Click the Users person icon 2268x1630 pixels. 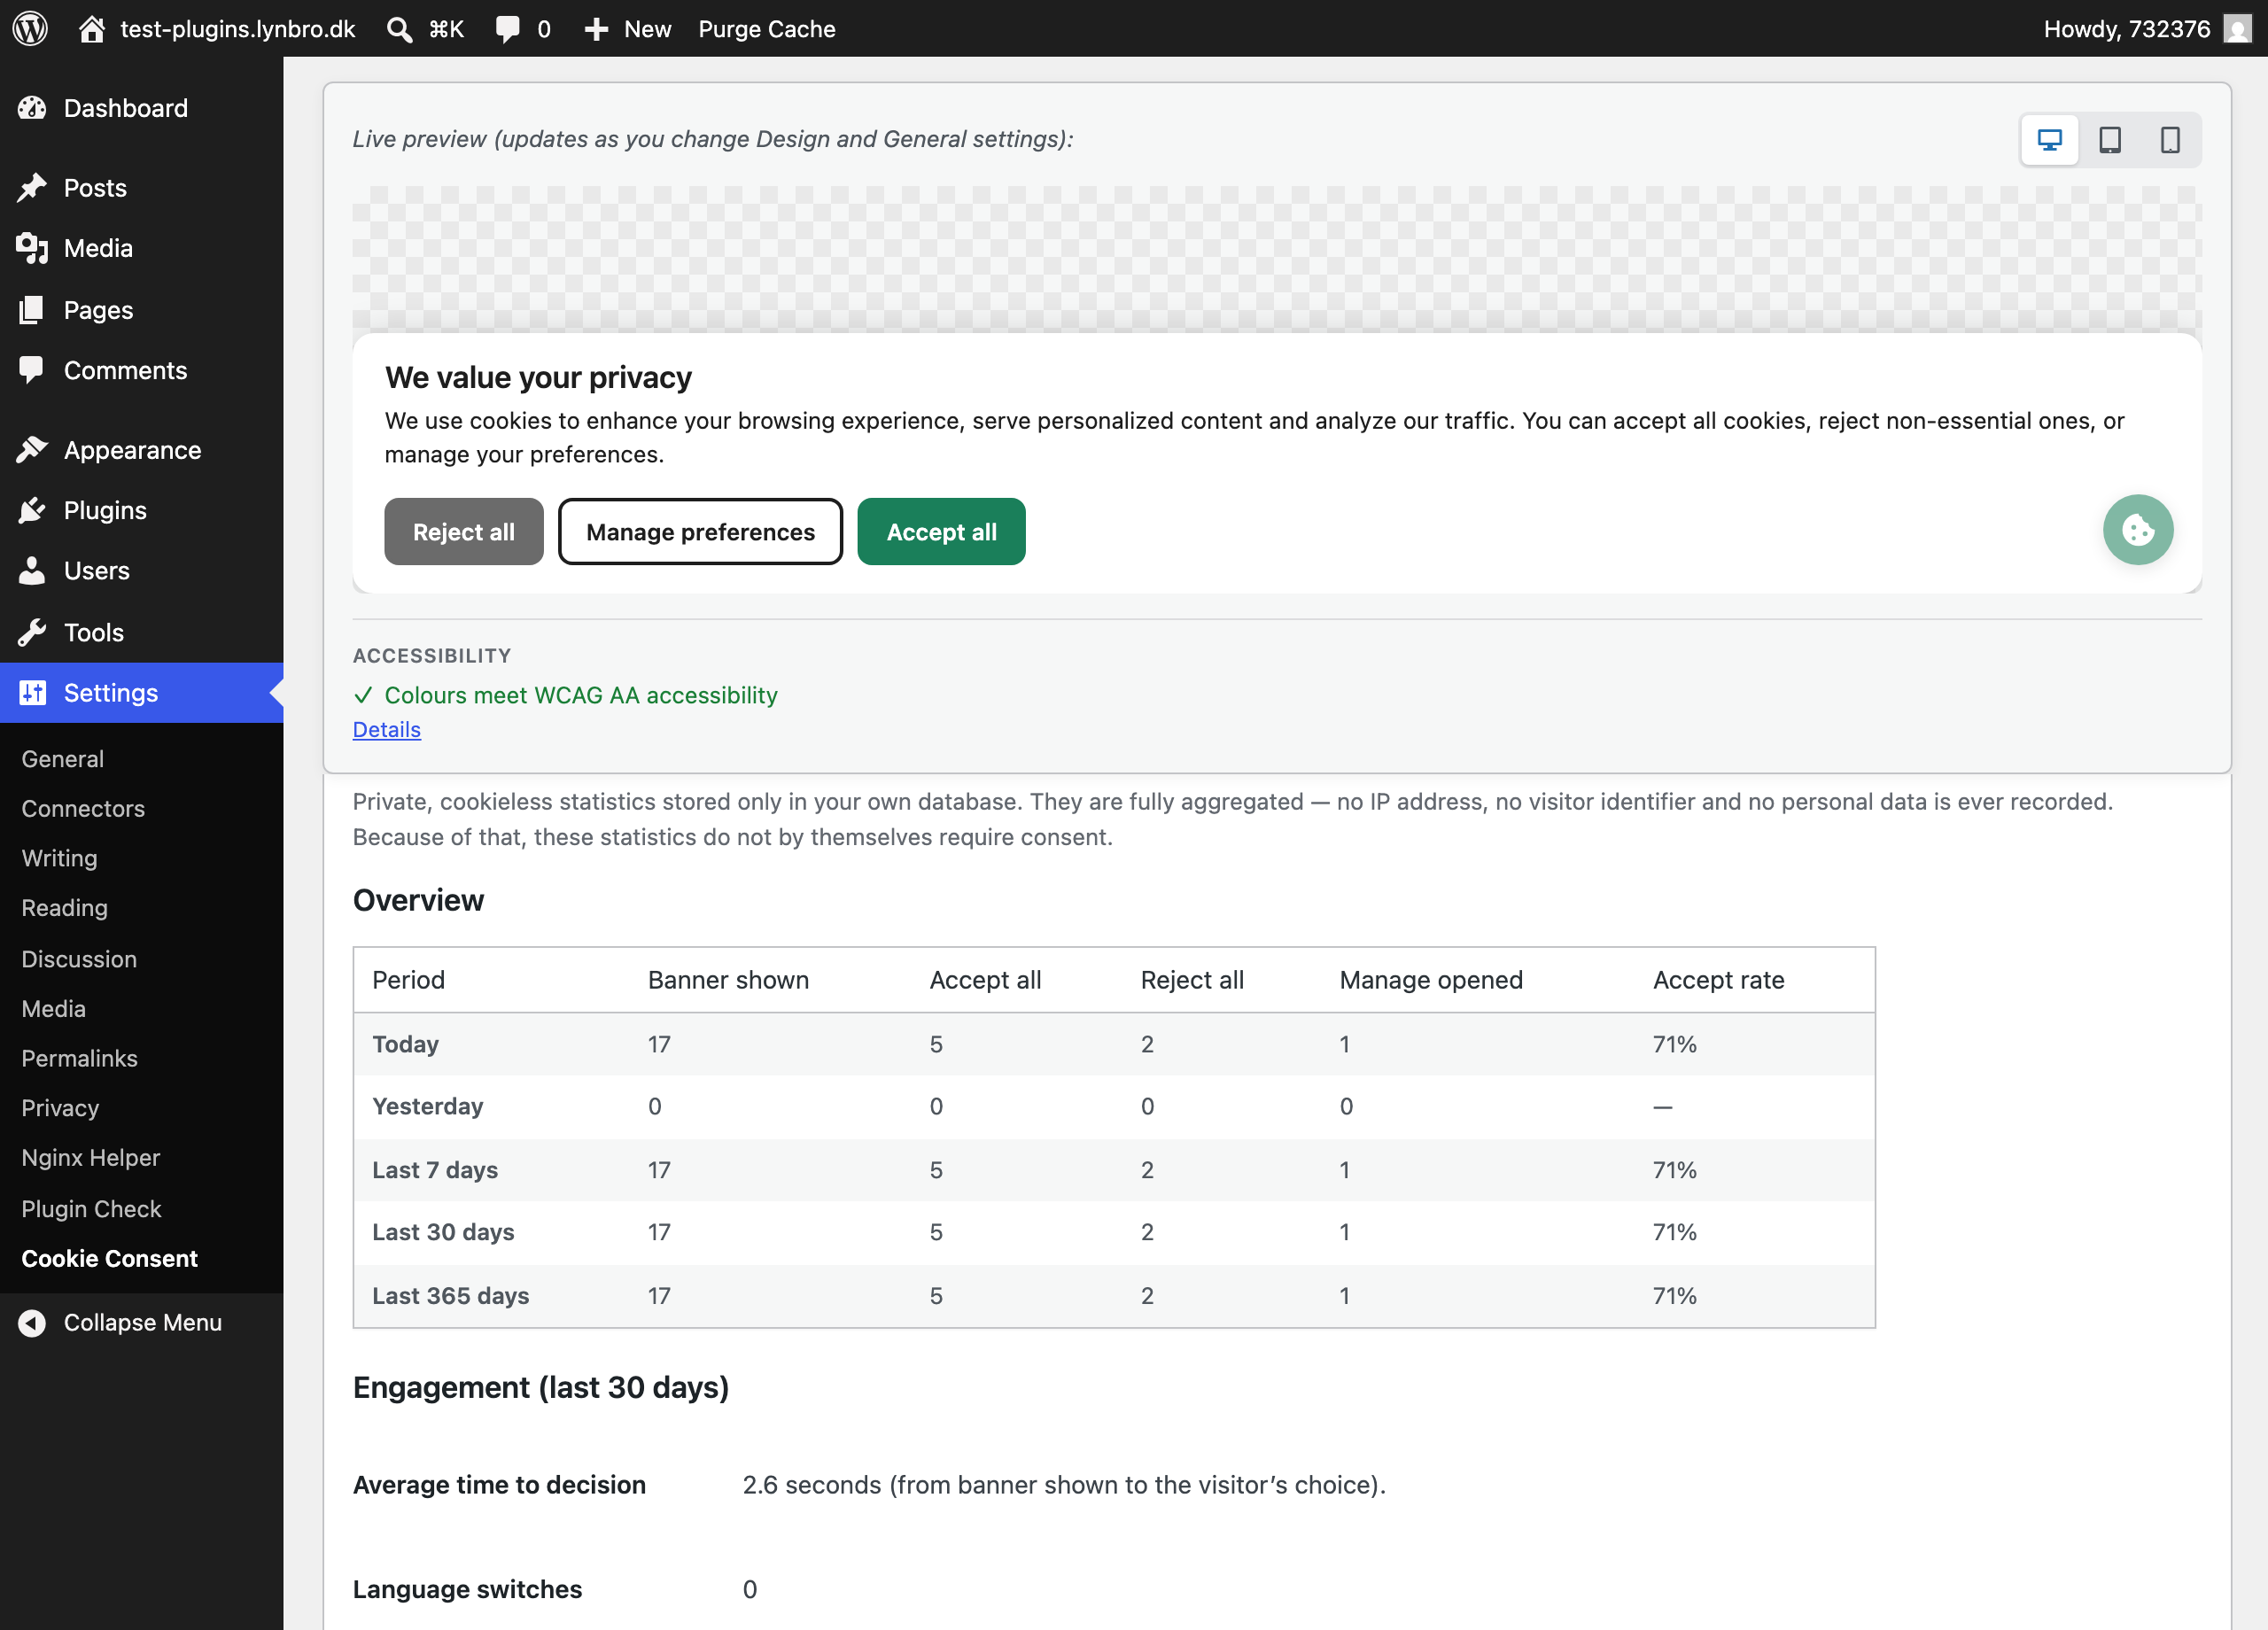coord(32,570)
